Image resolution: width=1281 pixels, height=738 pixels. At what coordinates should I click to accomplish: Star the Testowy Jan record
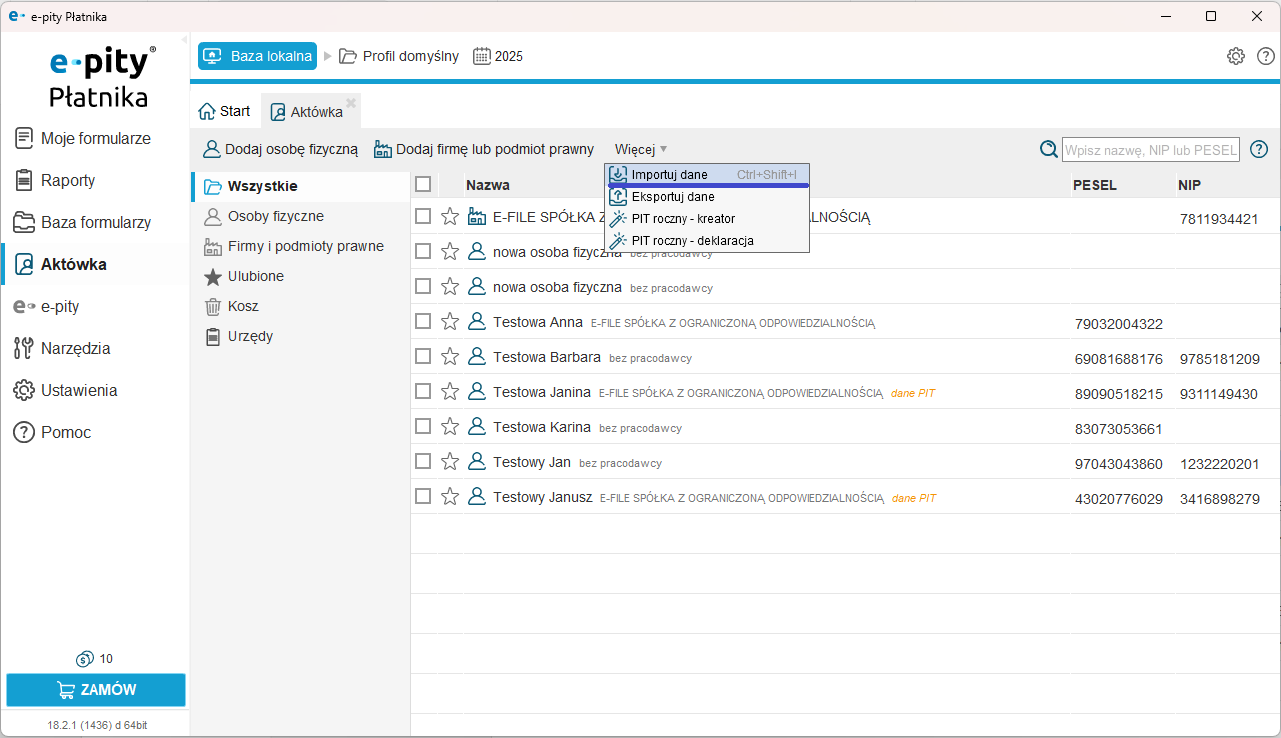point(450,462)
